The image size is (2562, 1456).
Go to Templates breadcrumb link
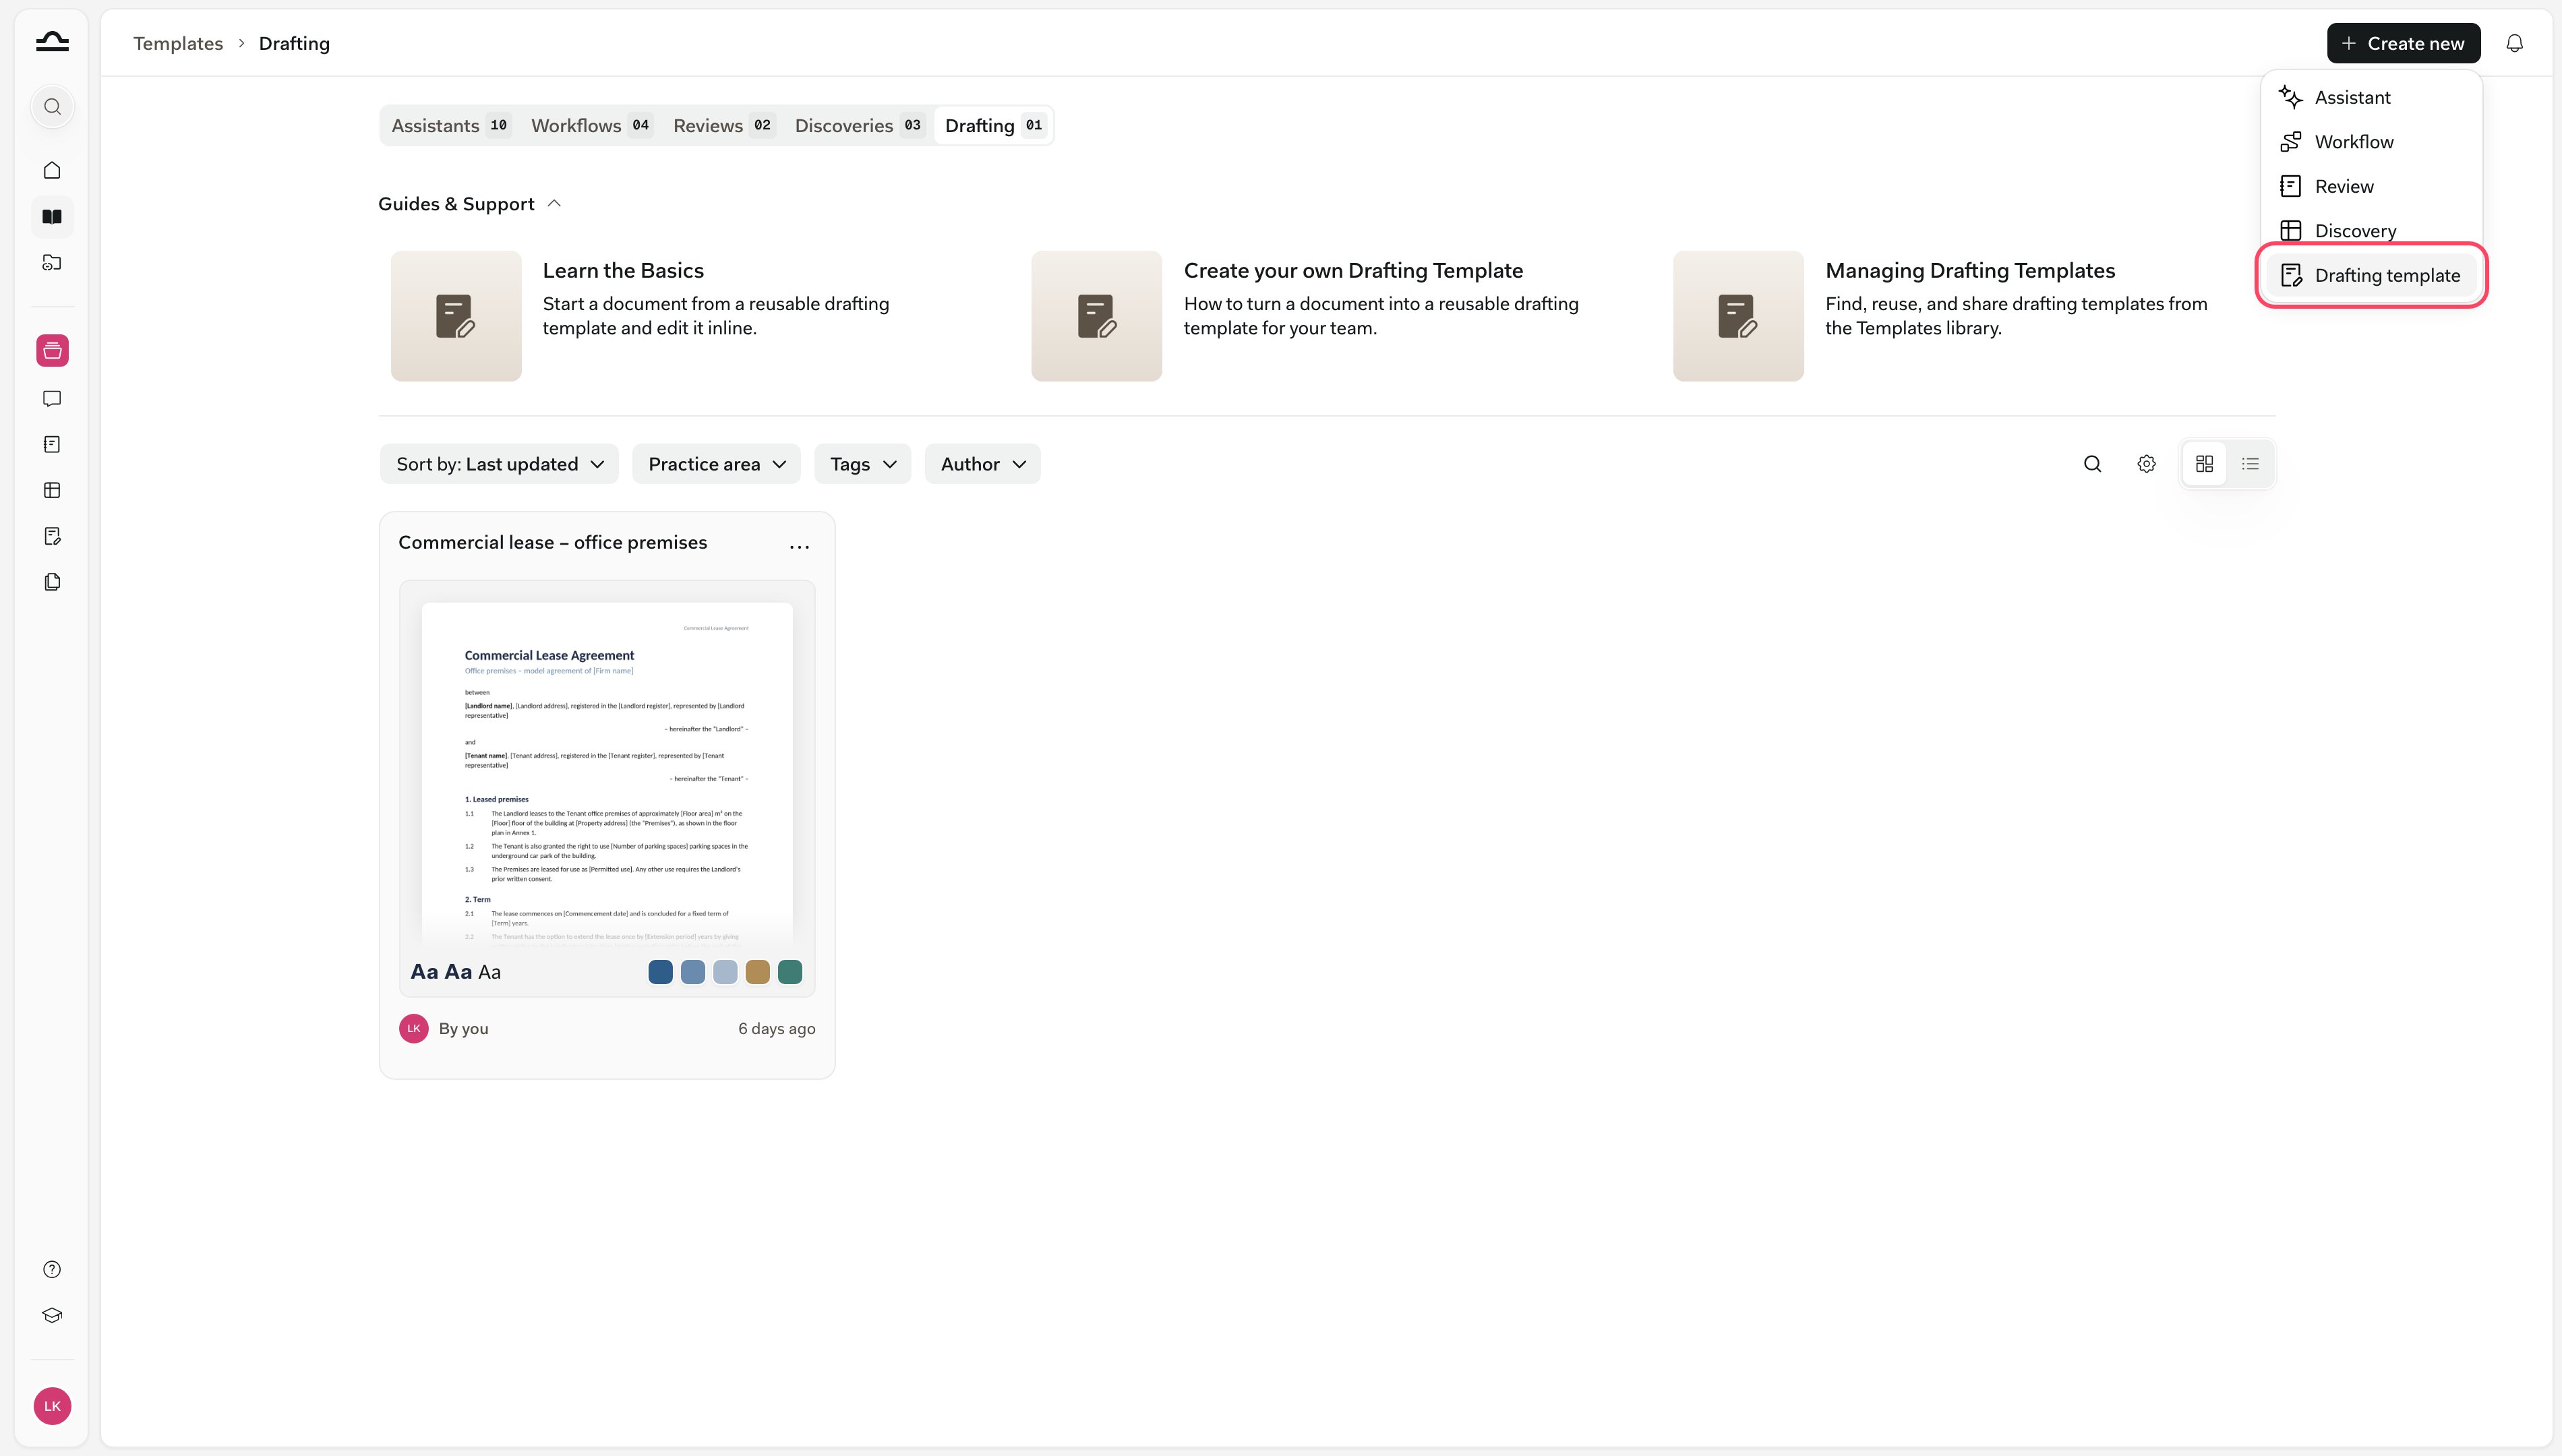[x=178, y=43]
